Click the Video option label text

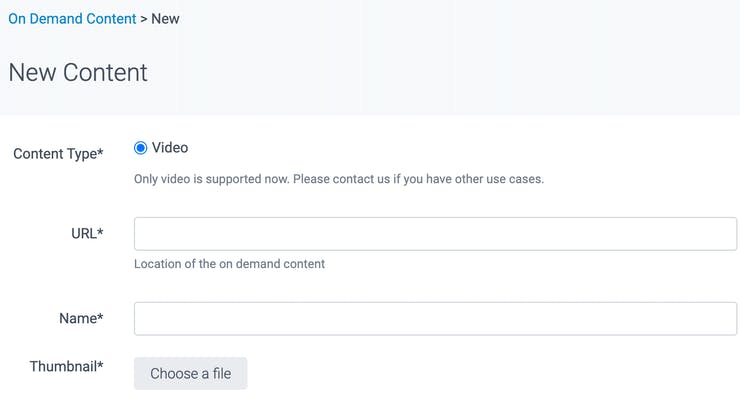(x=170, y=148)
